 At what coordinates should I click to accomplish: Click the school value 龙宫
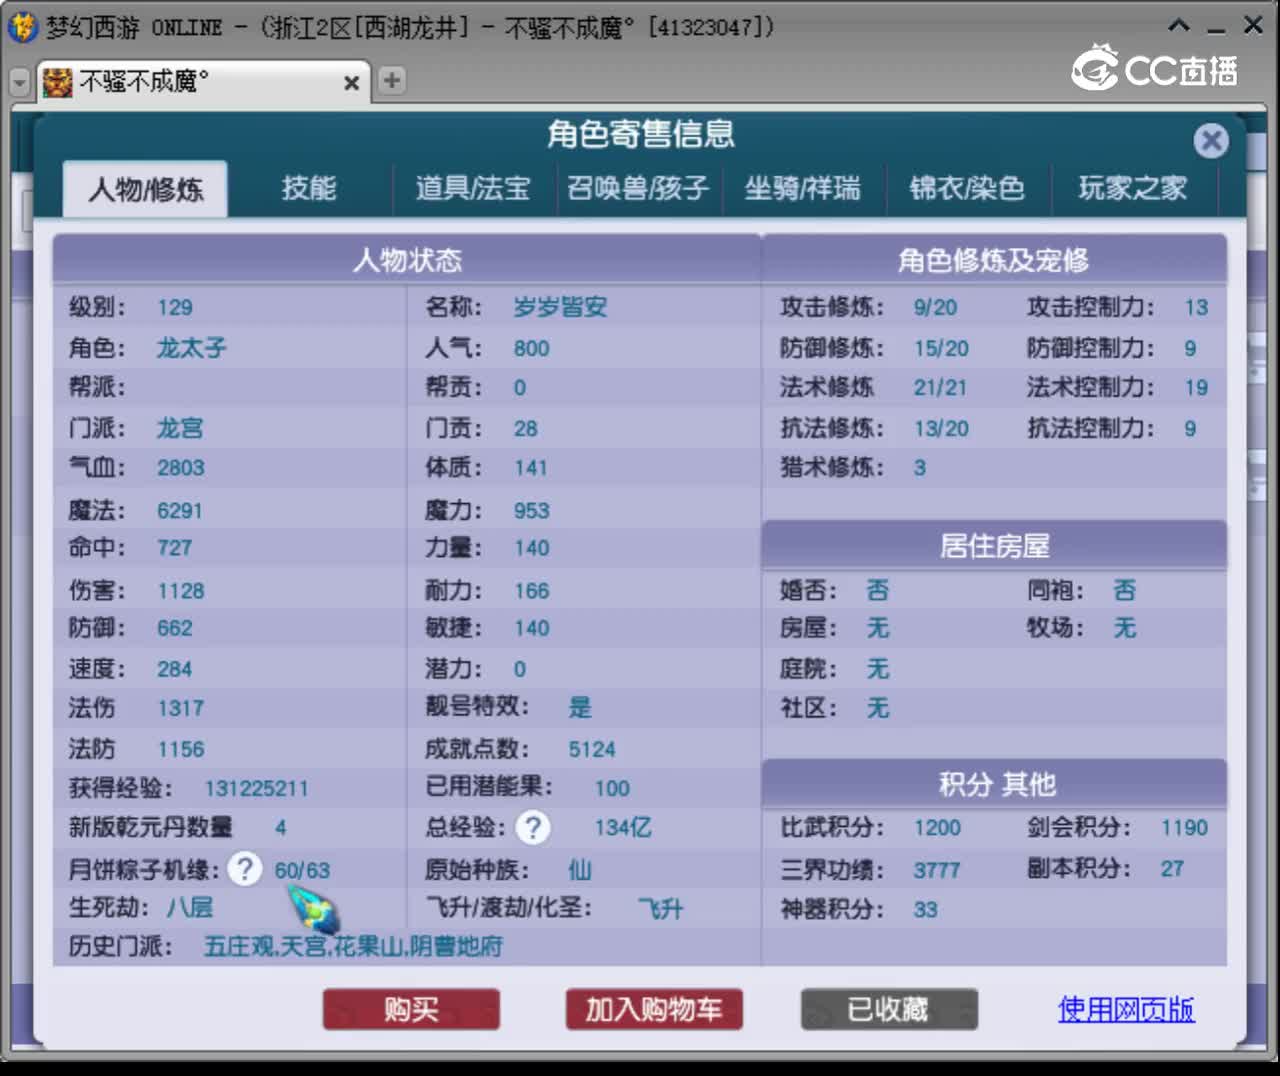tap(180, 428)
